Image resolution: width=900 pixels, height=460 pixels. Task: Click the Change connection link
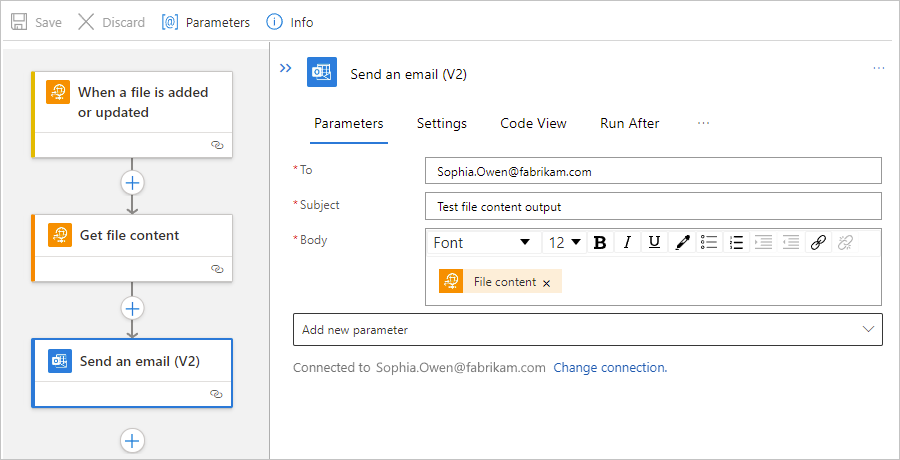(609, 367)
